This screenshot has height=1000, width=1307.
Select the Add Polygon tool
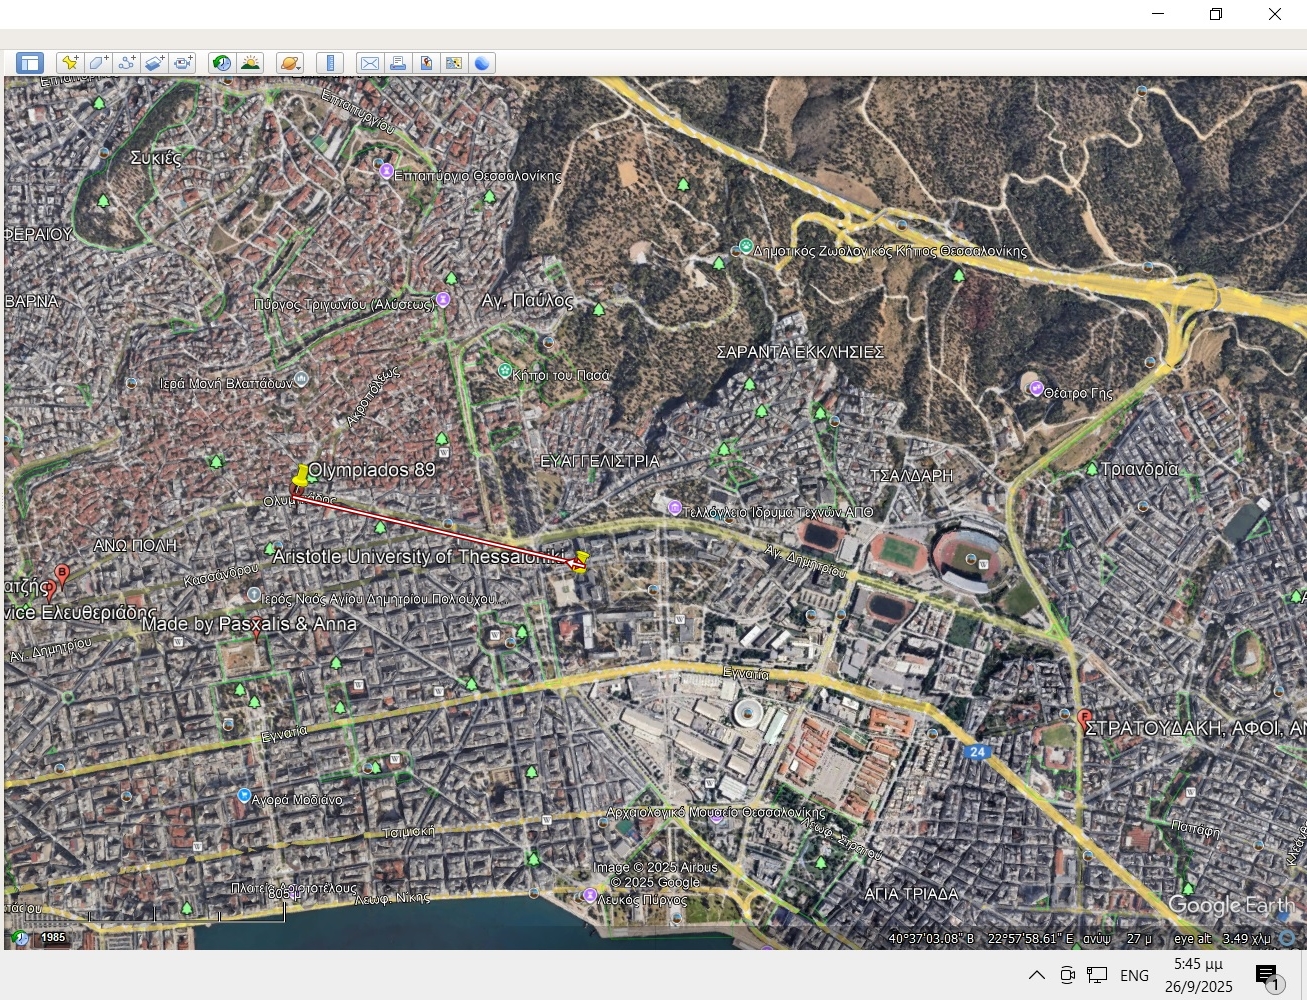[x=98, y=63]
